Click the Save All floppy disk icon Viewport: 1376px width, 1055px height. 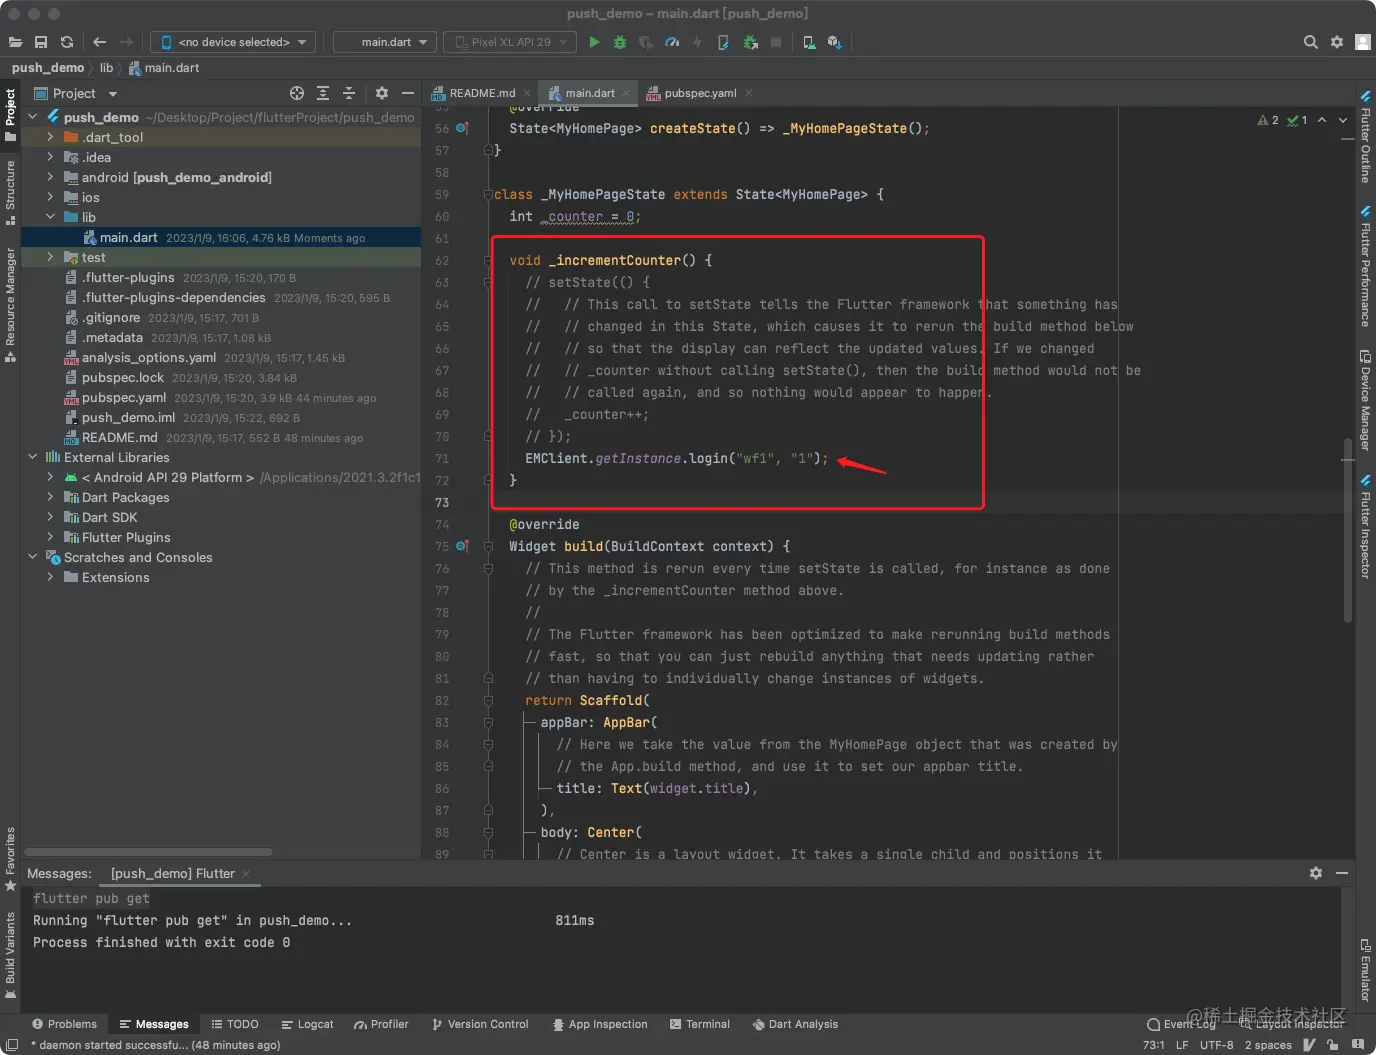(41, 42)
